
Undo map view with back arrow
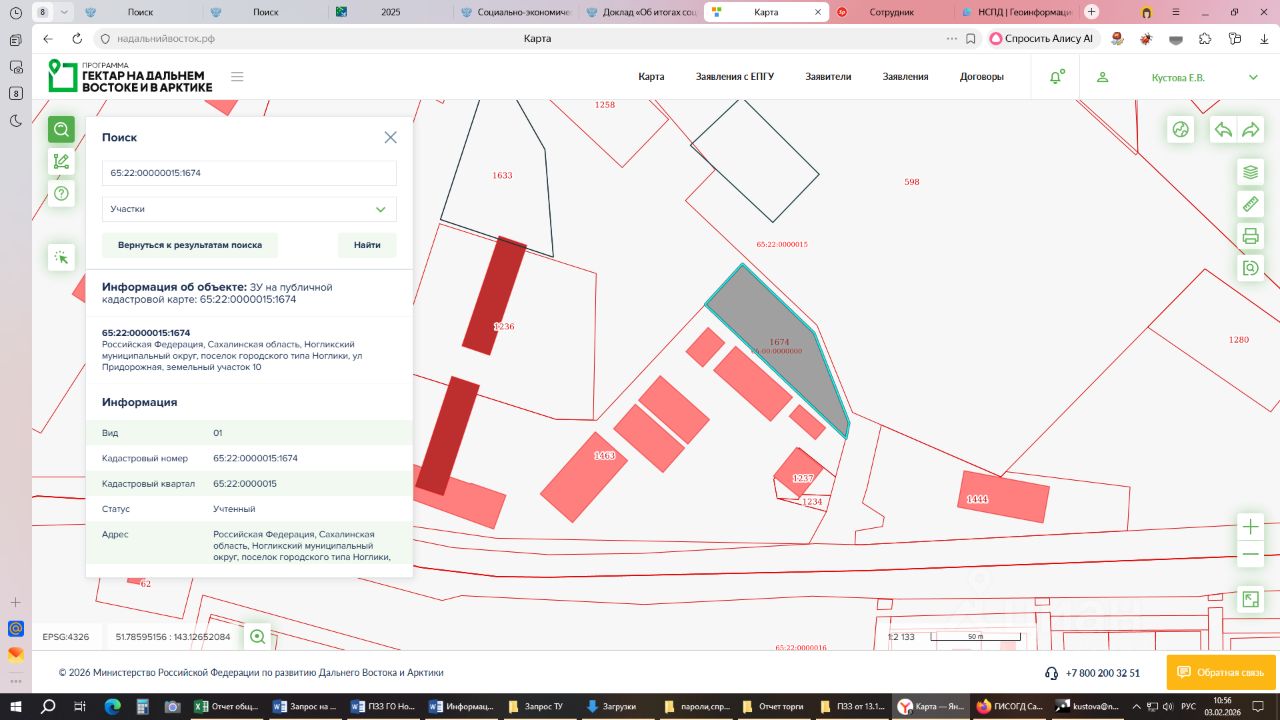tap(1222, 130)
